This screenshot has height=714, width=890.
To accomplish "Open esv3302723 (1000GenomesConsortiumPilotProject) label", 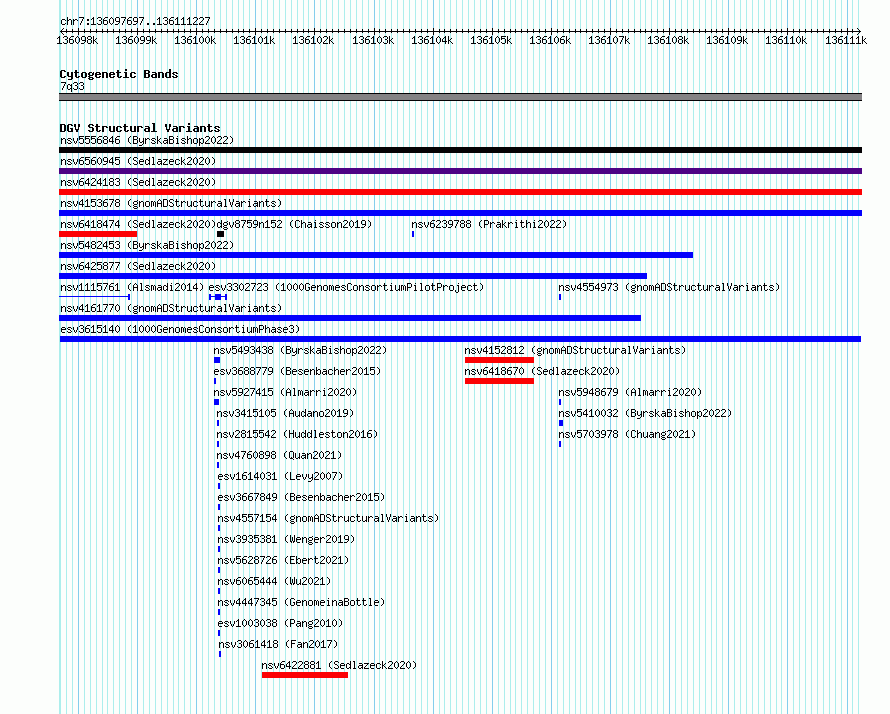I will coord(346,287).
